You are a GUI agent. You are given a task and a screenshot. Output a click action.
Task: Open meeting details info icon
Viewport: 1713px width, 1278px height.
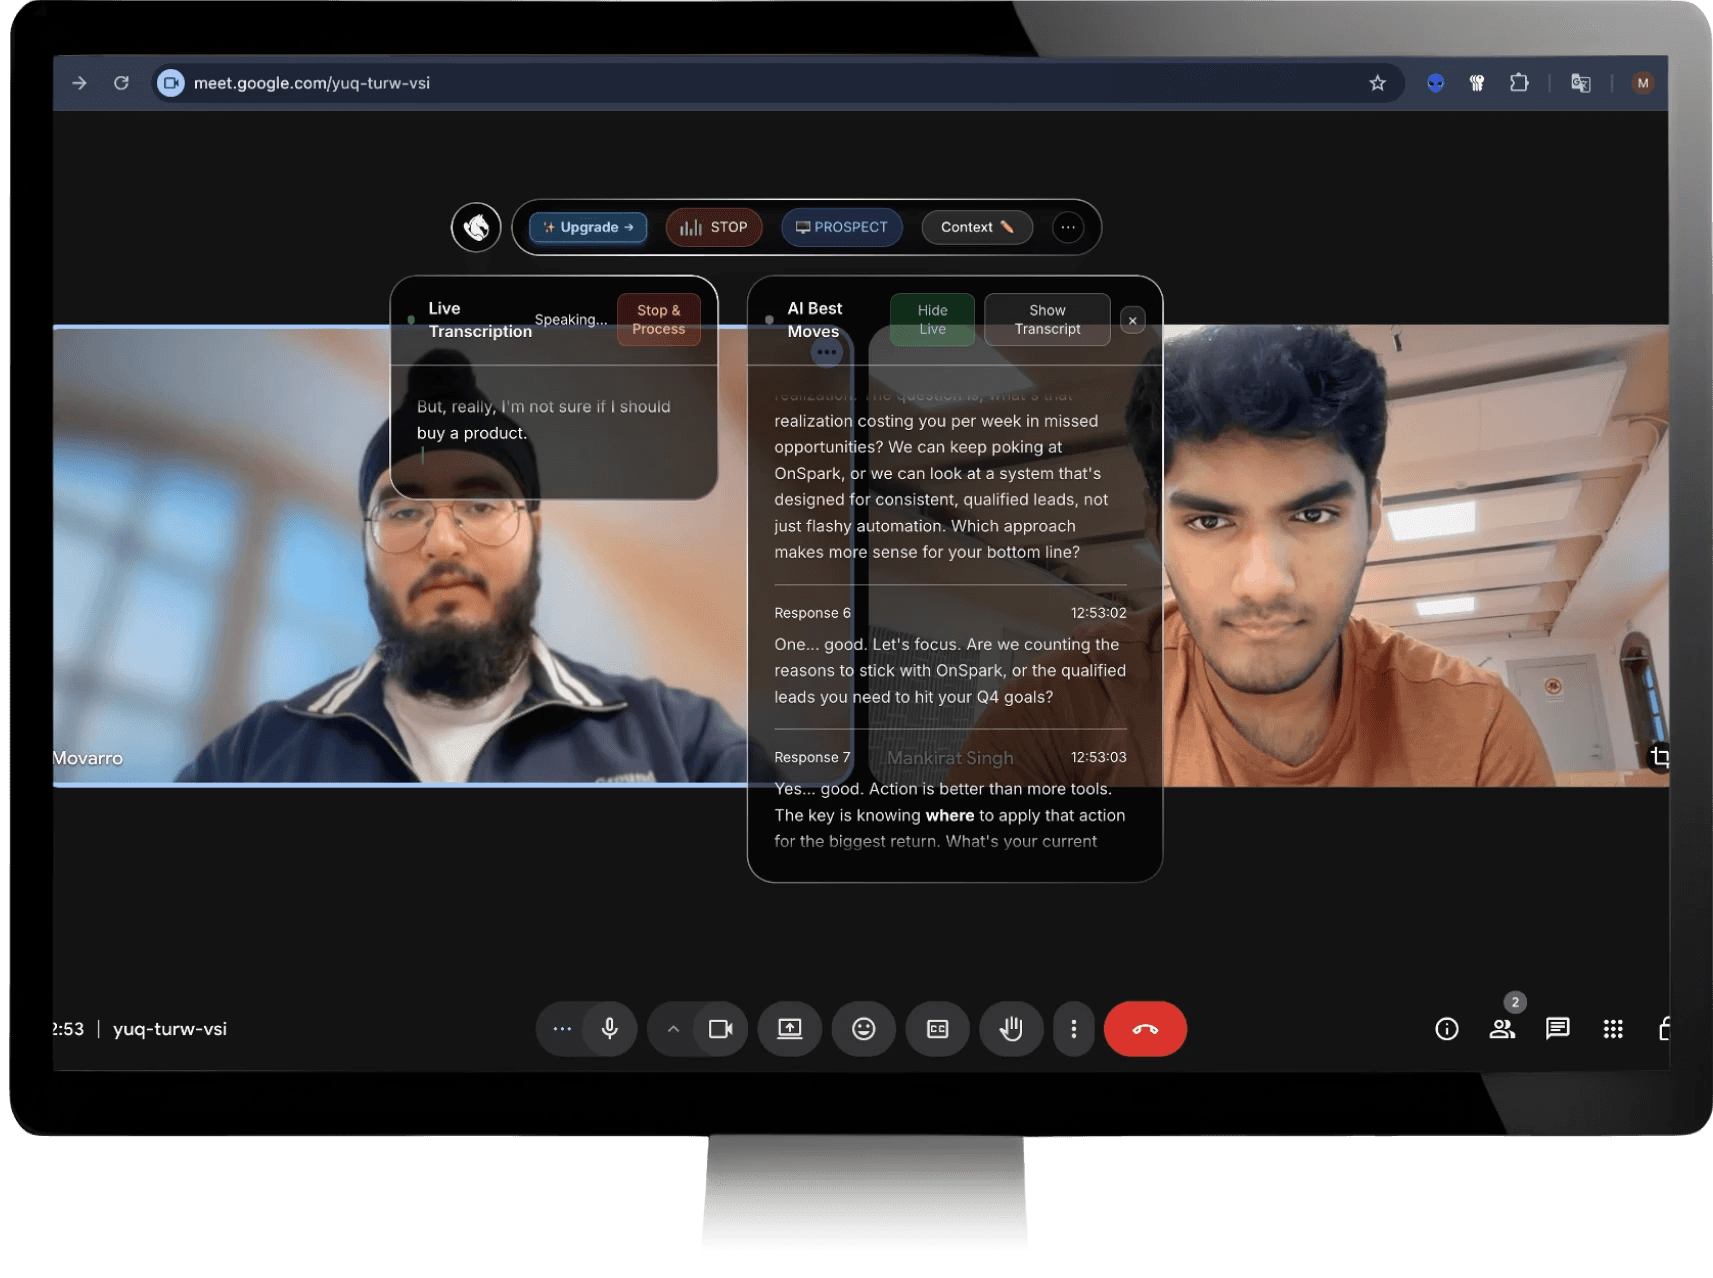click(1446, 1028)
